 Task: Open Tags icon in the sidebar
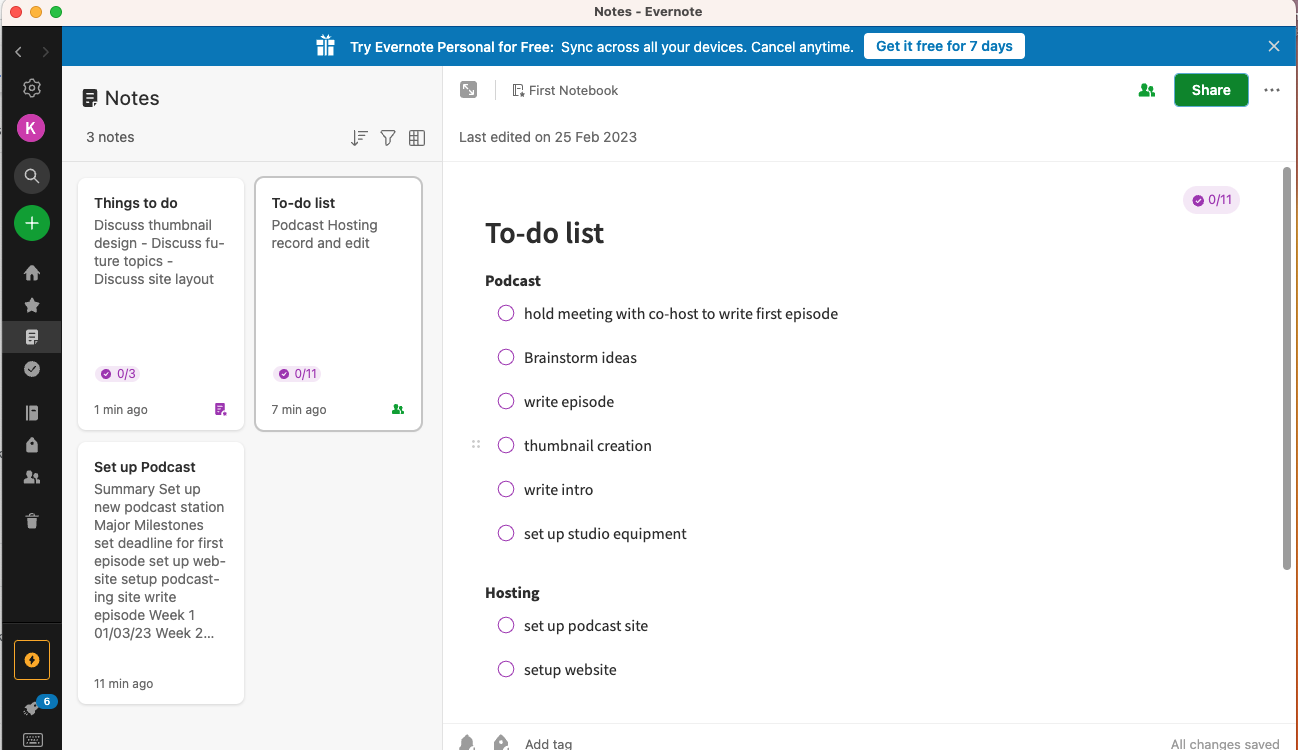point(32,445)
